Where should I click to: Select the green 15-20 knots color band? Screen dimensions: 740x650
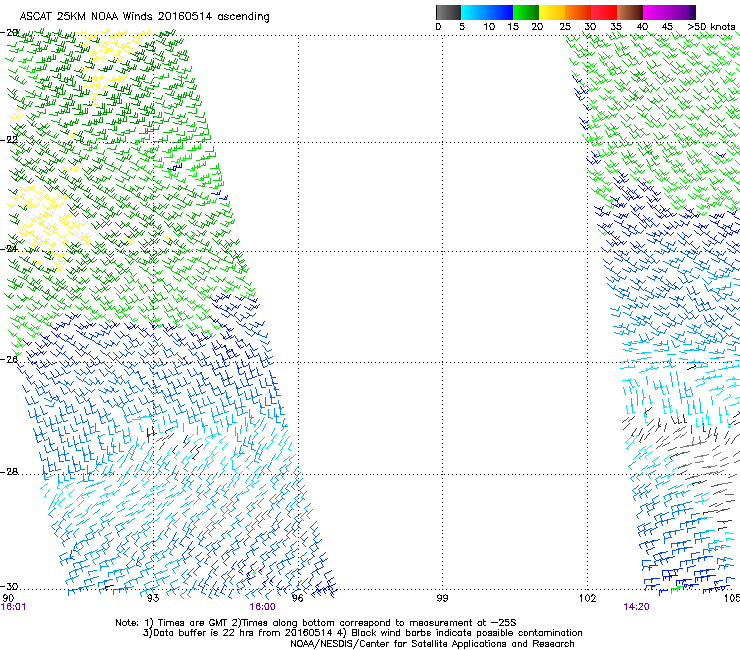526,12
